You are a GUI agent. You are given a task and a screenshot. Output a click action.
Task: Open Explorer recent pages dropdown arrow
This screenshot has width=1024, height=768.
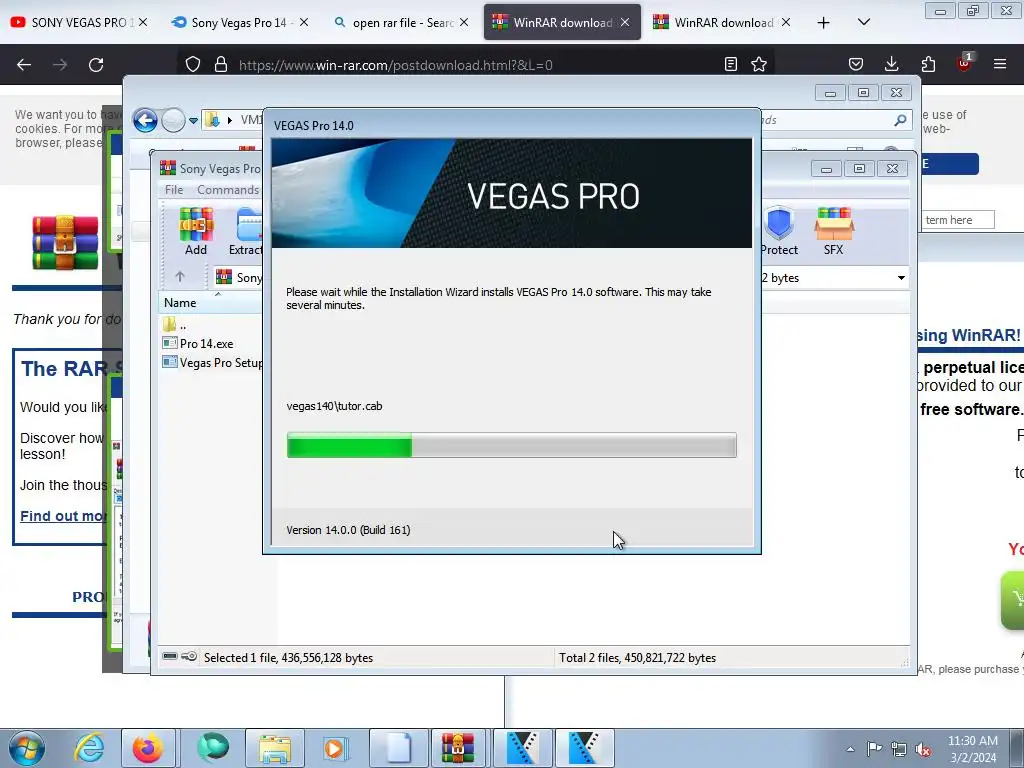point(193,120)
